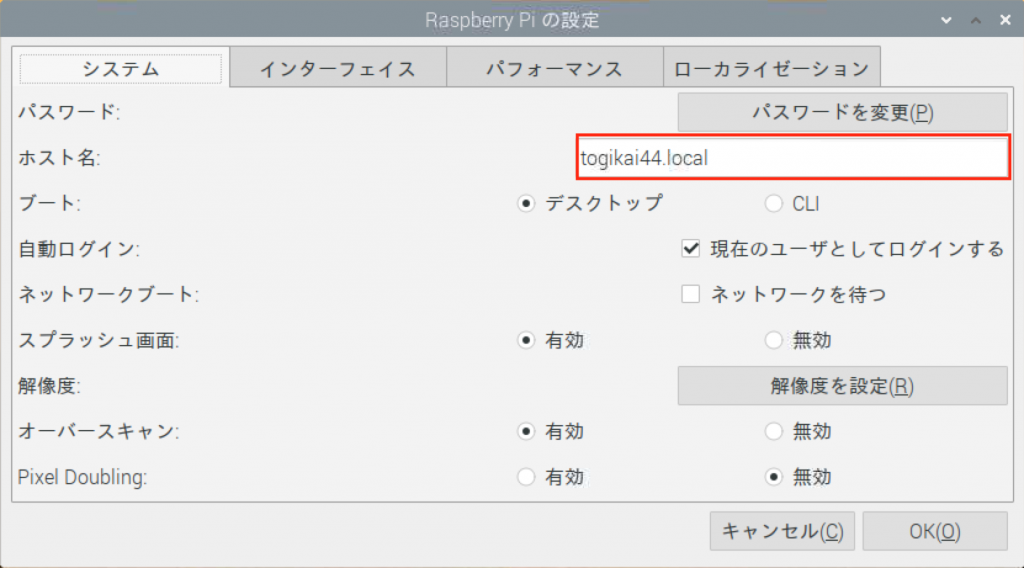Set オーバースキャン to 有効

[x=526, y=432]
